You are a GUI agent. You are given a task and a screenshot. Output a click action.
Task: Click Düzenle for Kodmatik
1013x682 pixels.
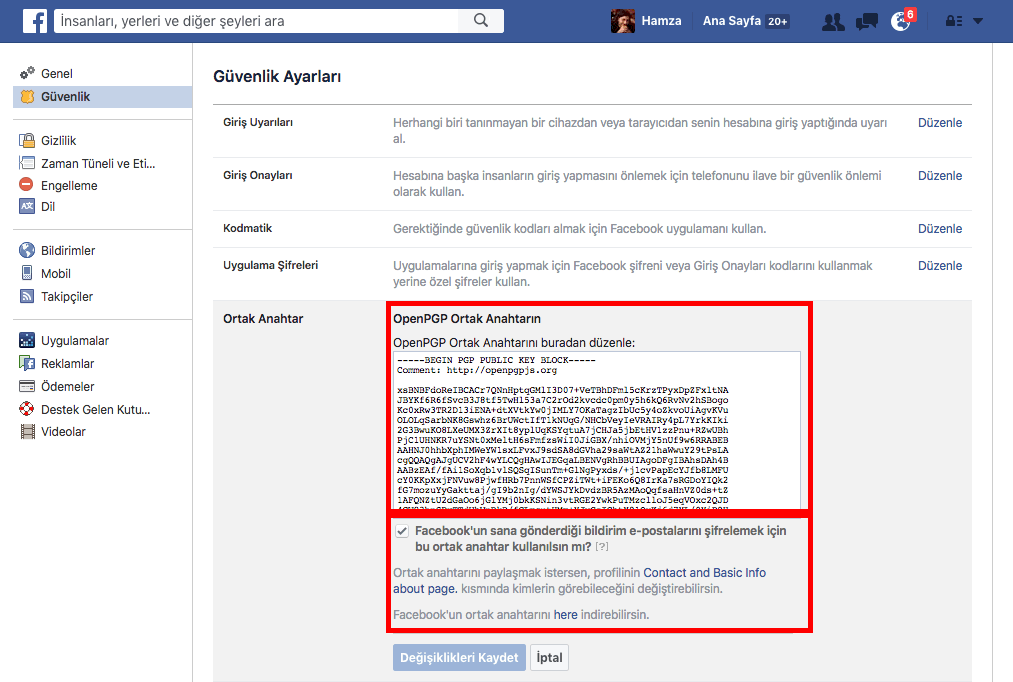pos(940,229)
